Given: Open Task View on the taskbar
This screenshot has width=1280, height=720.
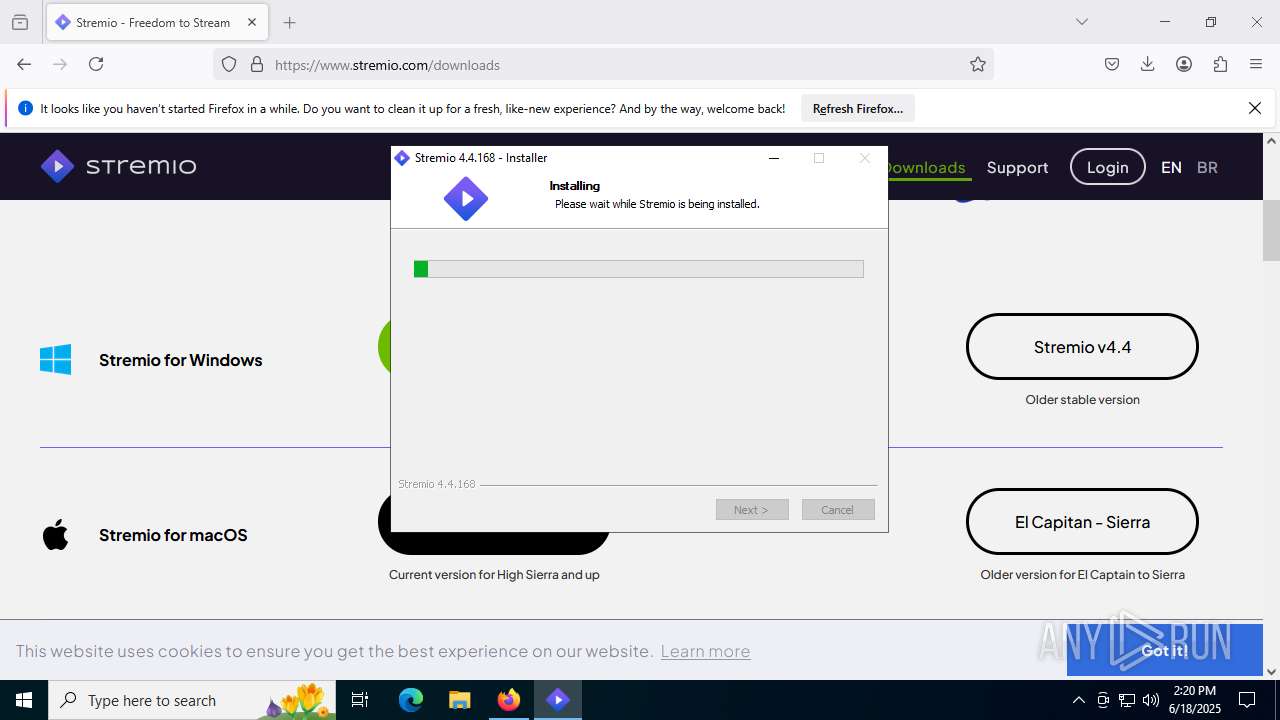Looking at the screenshot, I should (x=360, y=700).
